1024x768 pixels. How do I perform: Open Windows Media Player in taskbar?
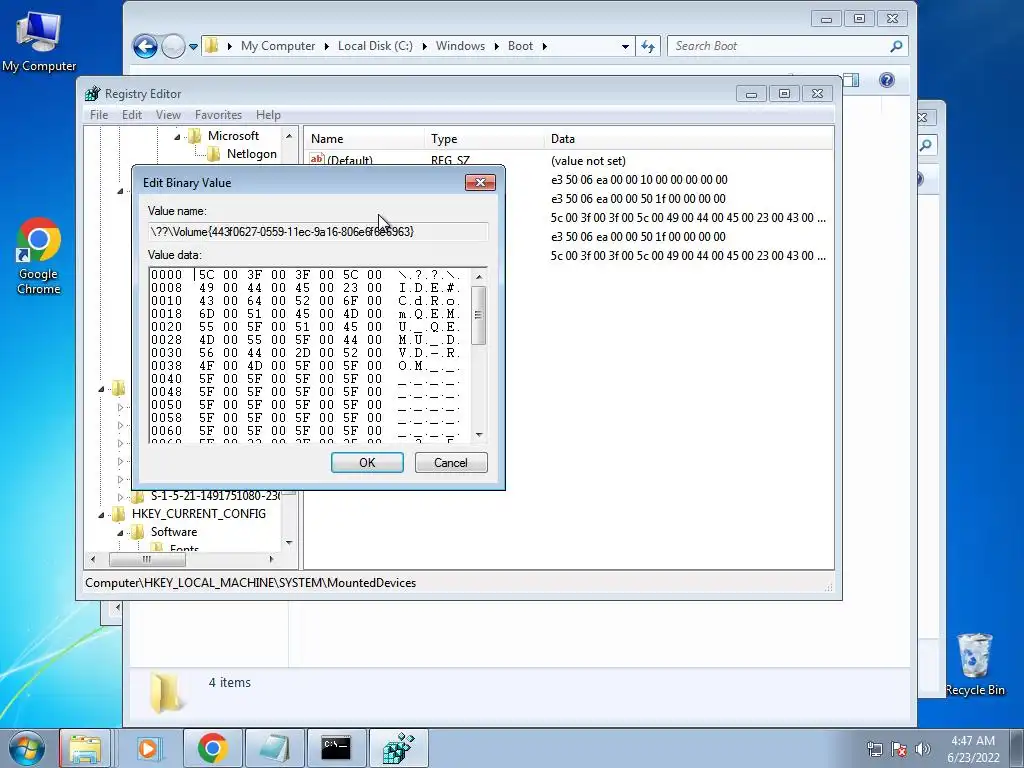click(x=148, y=748)
